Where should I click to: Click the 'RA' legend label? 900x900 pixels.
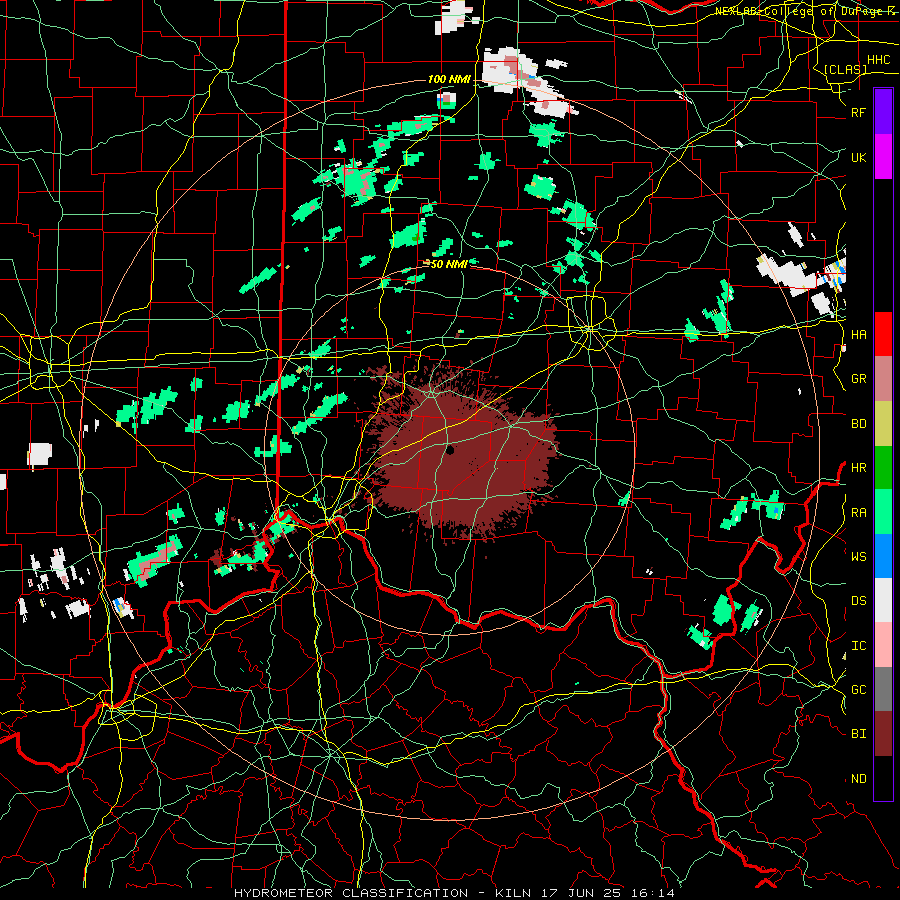859,513
